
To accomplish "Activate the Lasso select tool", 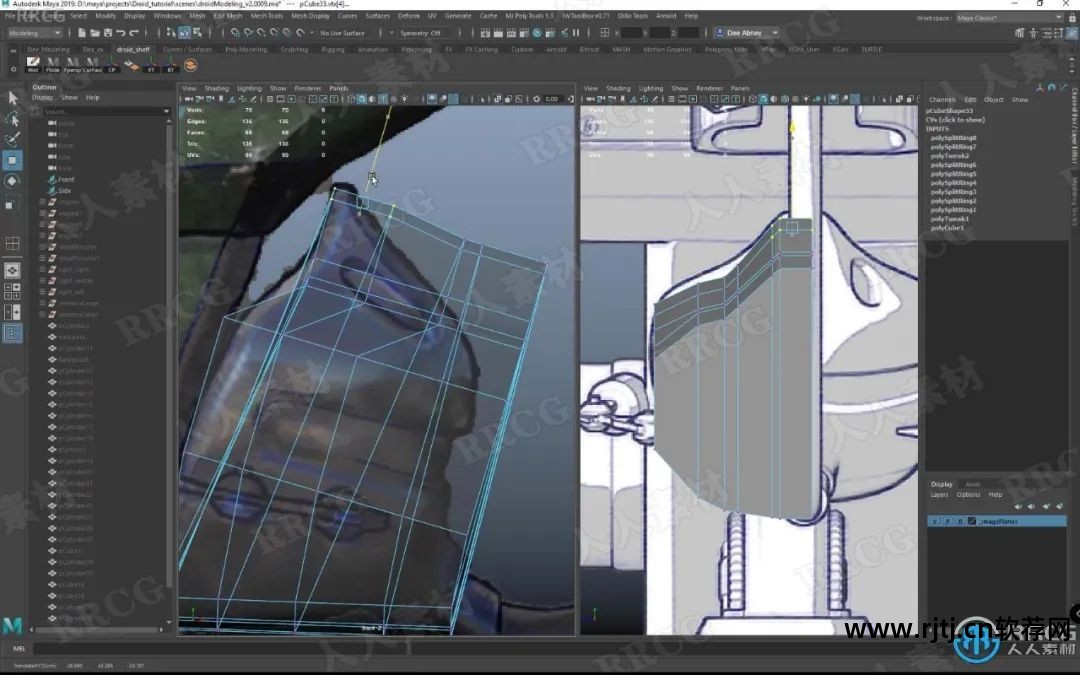I will (x=12, y=119).
